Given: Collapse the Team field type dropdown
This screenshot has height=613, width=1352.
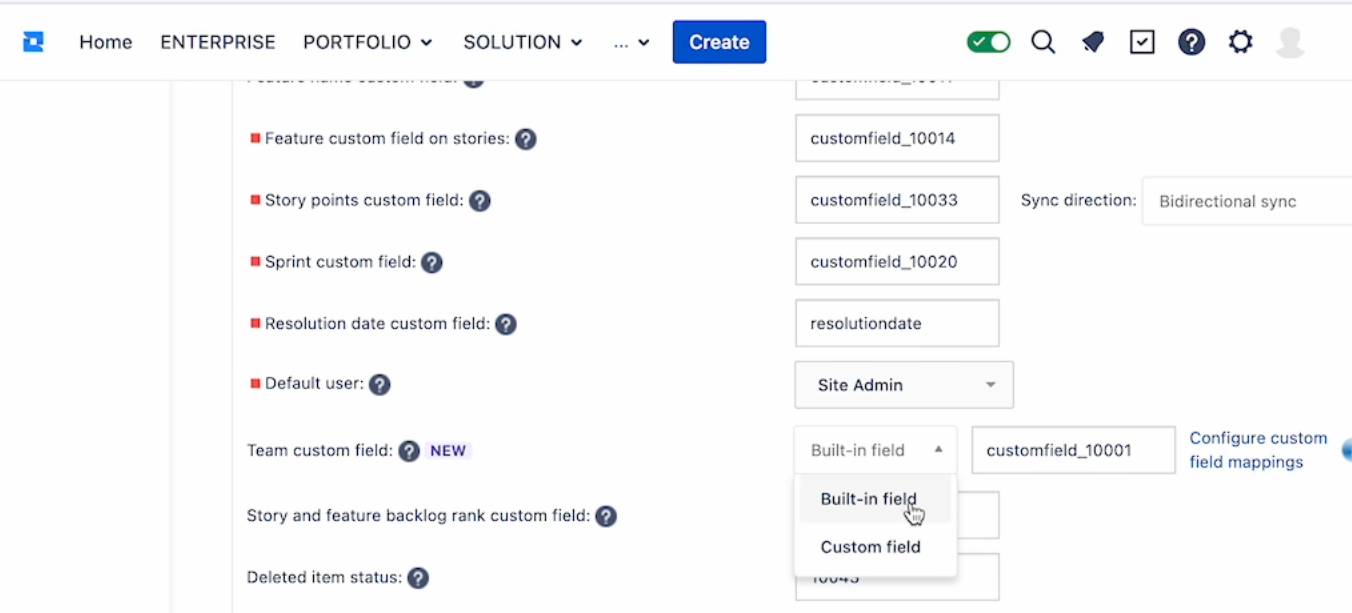Looking at the screenshot, I should (875, 450).
